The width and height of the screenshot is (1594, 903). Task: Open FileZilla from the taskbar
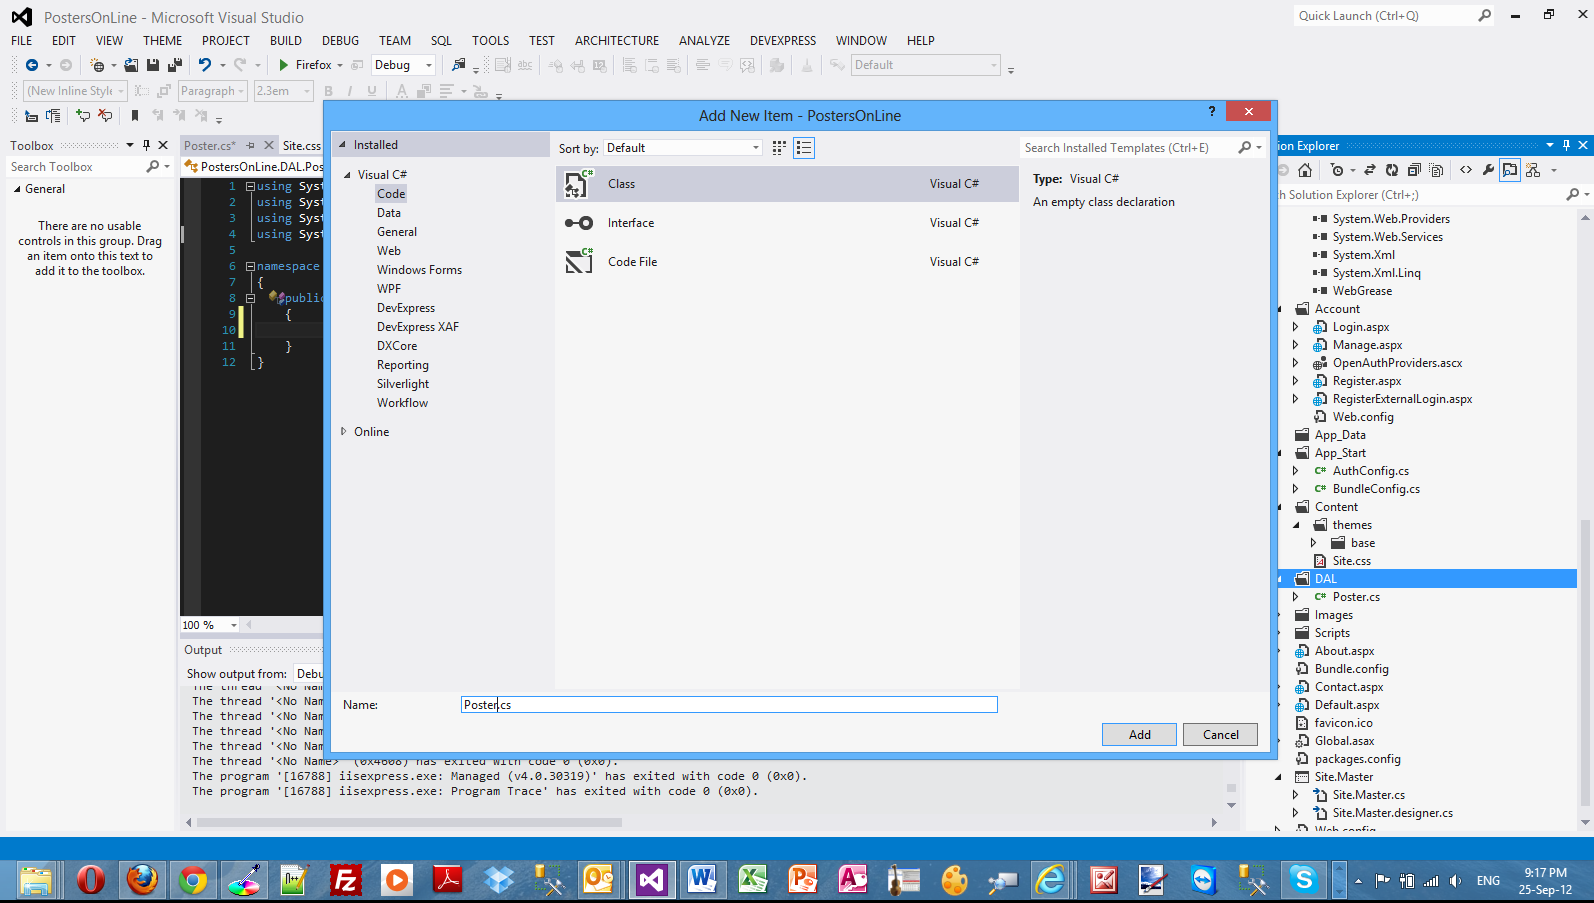345,880
